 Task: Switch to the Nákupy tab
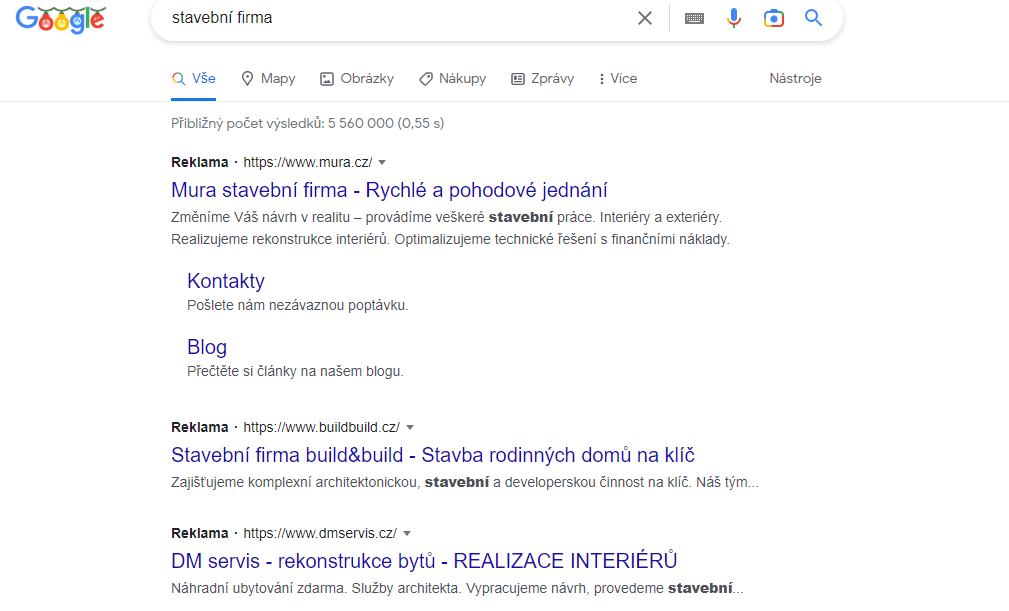pos(453,78)
